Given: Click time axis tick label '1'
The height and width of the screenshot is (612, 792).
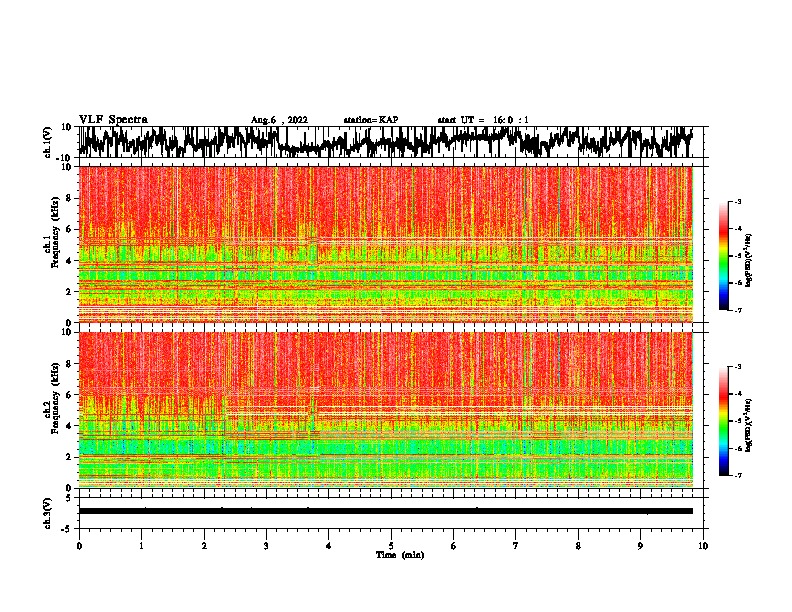Looking at the screenshot, I should 141,546.
